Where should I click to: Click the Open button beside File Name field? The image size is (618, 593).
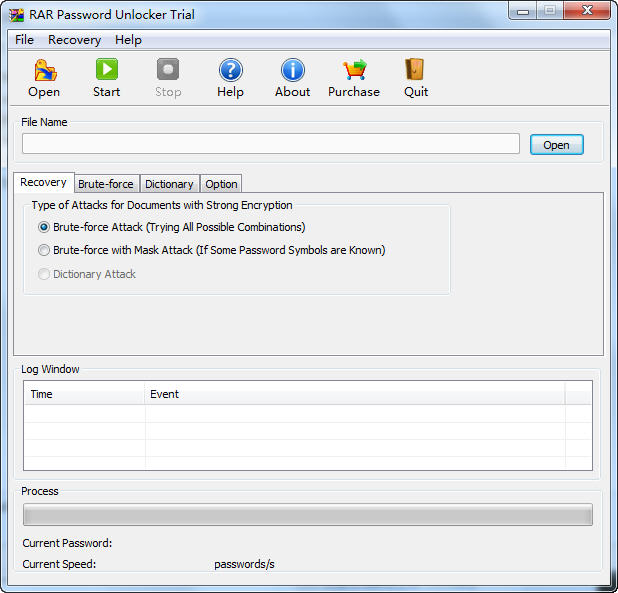(556, 145)
